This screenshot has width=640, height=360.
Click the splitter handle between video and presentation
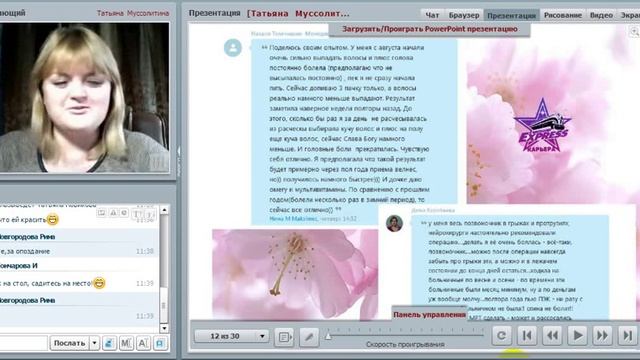click(x=178, y=163)
